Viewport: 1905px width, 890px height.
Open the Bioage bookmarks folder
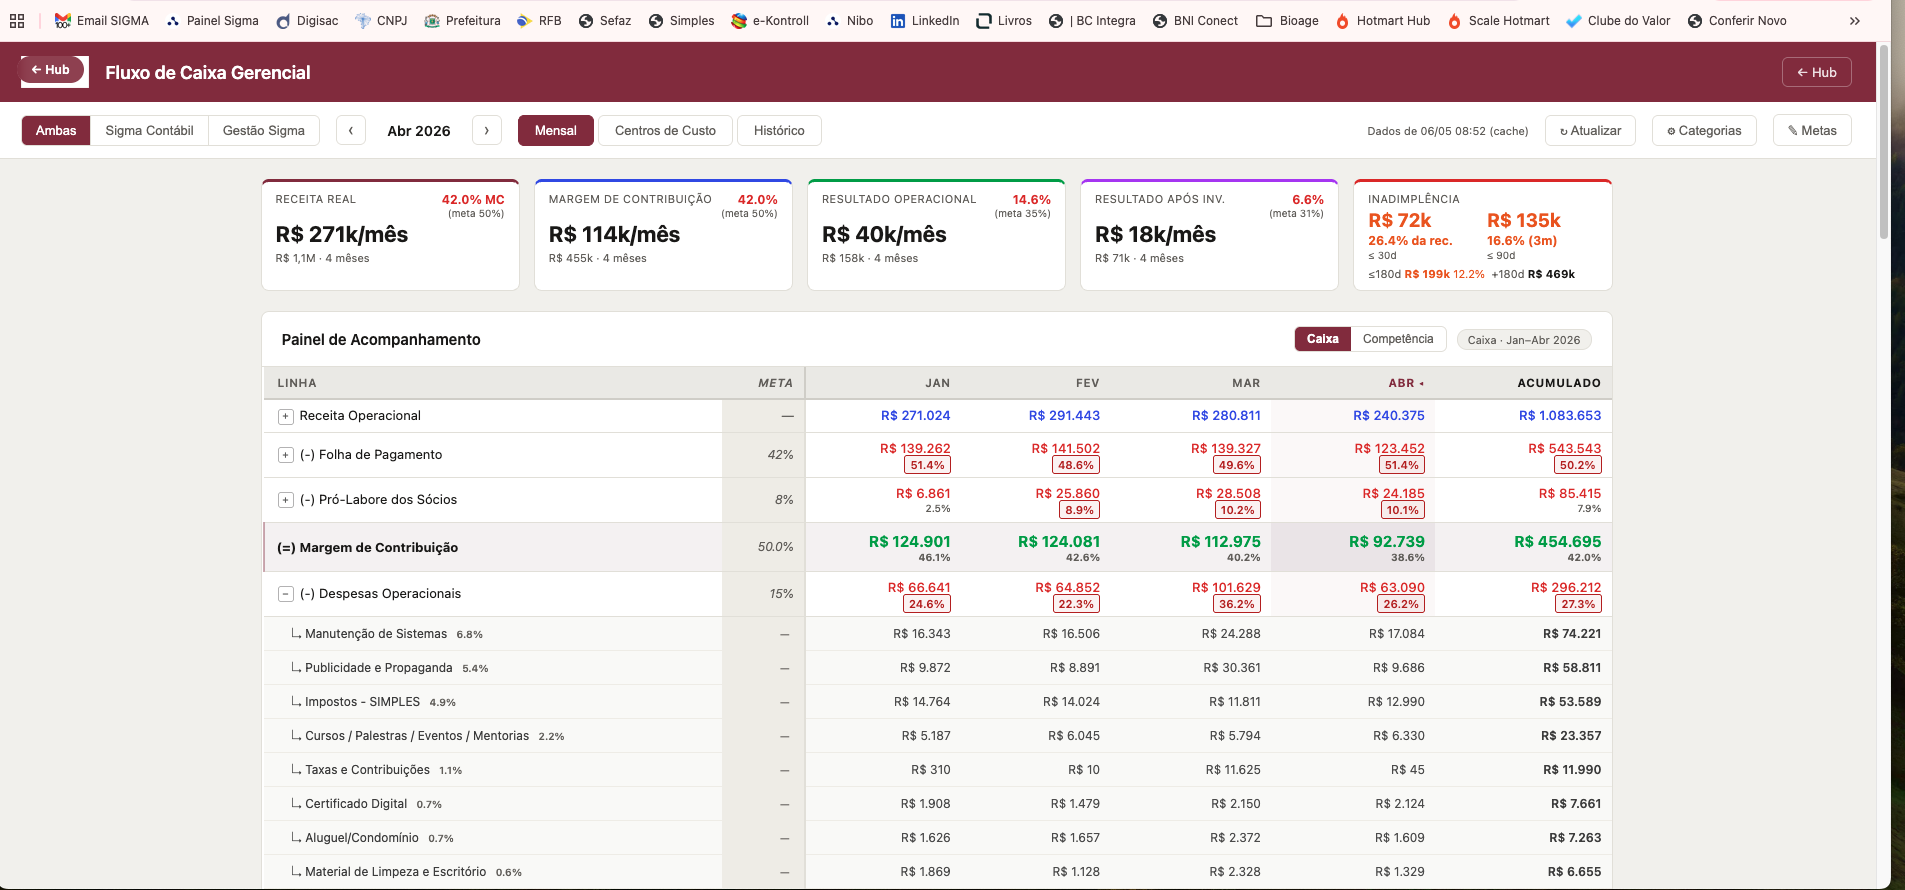[1287, 20]
